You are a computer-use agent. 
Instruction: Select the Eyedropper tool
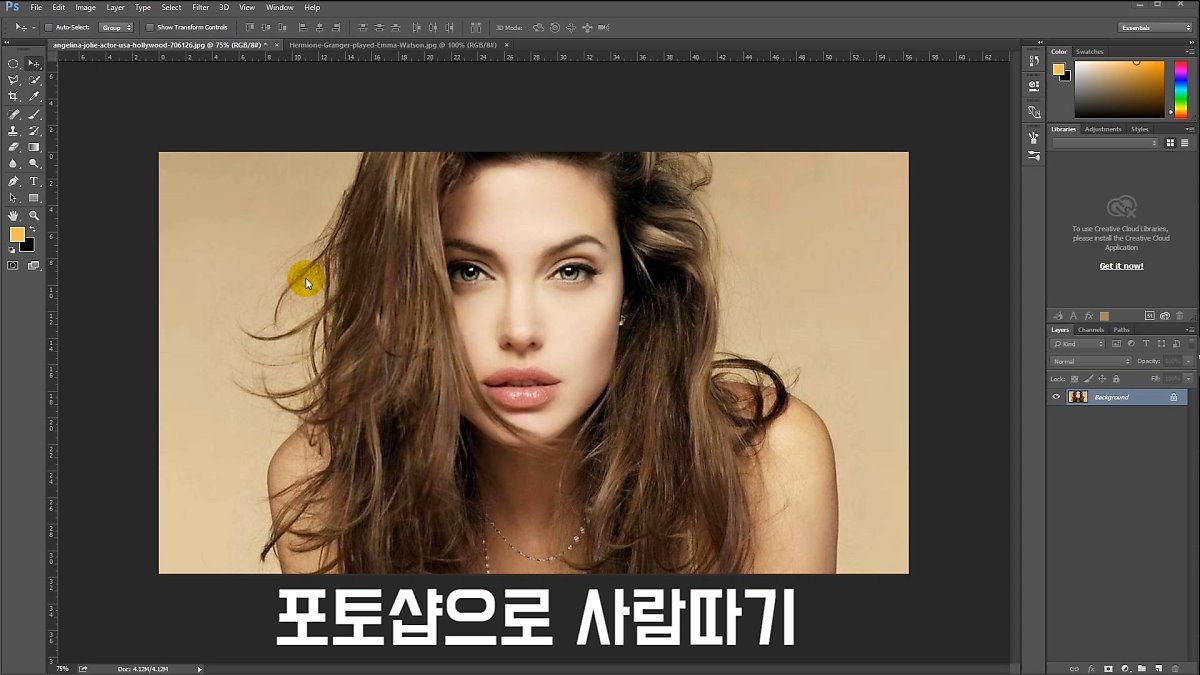[34, 96]
